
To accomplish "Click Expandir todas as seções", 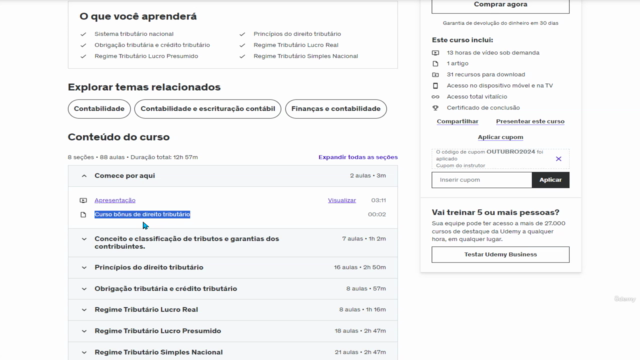I will [358, 157].
